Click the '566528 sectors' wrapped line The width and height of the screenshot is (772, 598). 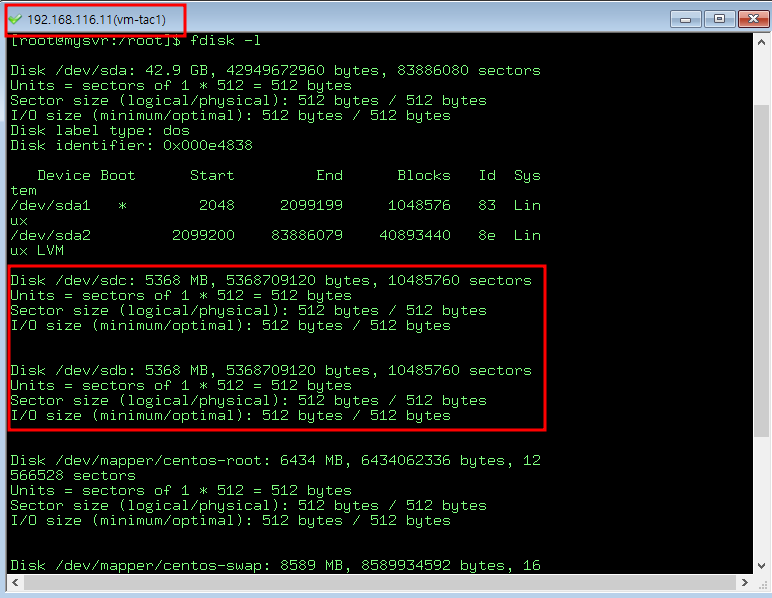73,475
